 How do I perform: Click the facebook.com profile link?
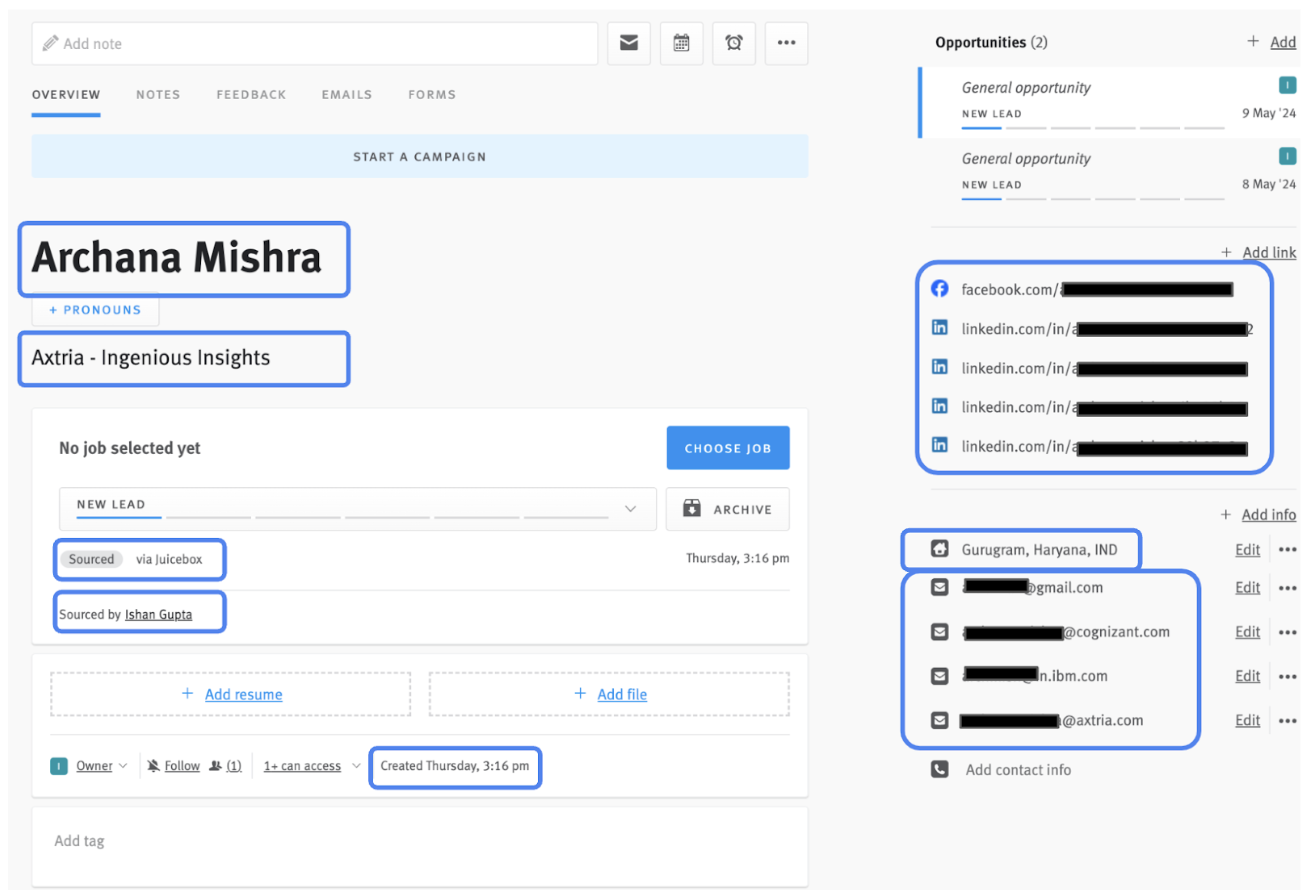pos(1097,289)
